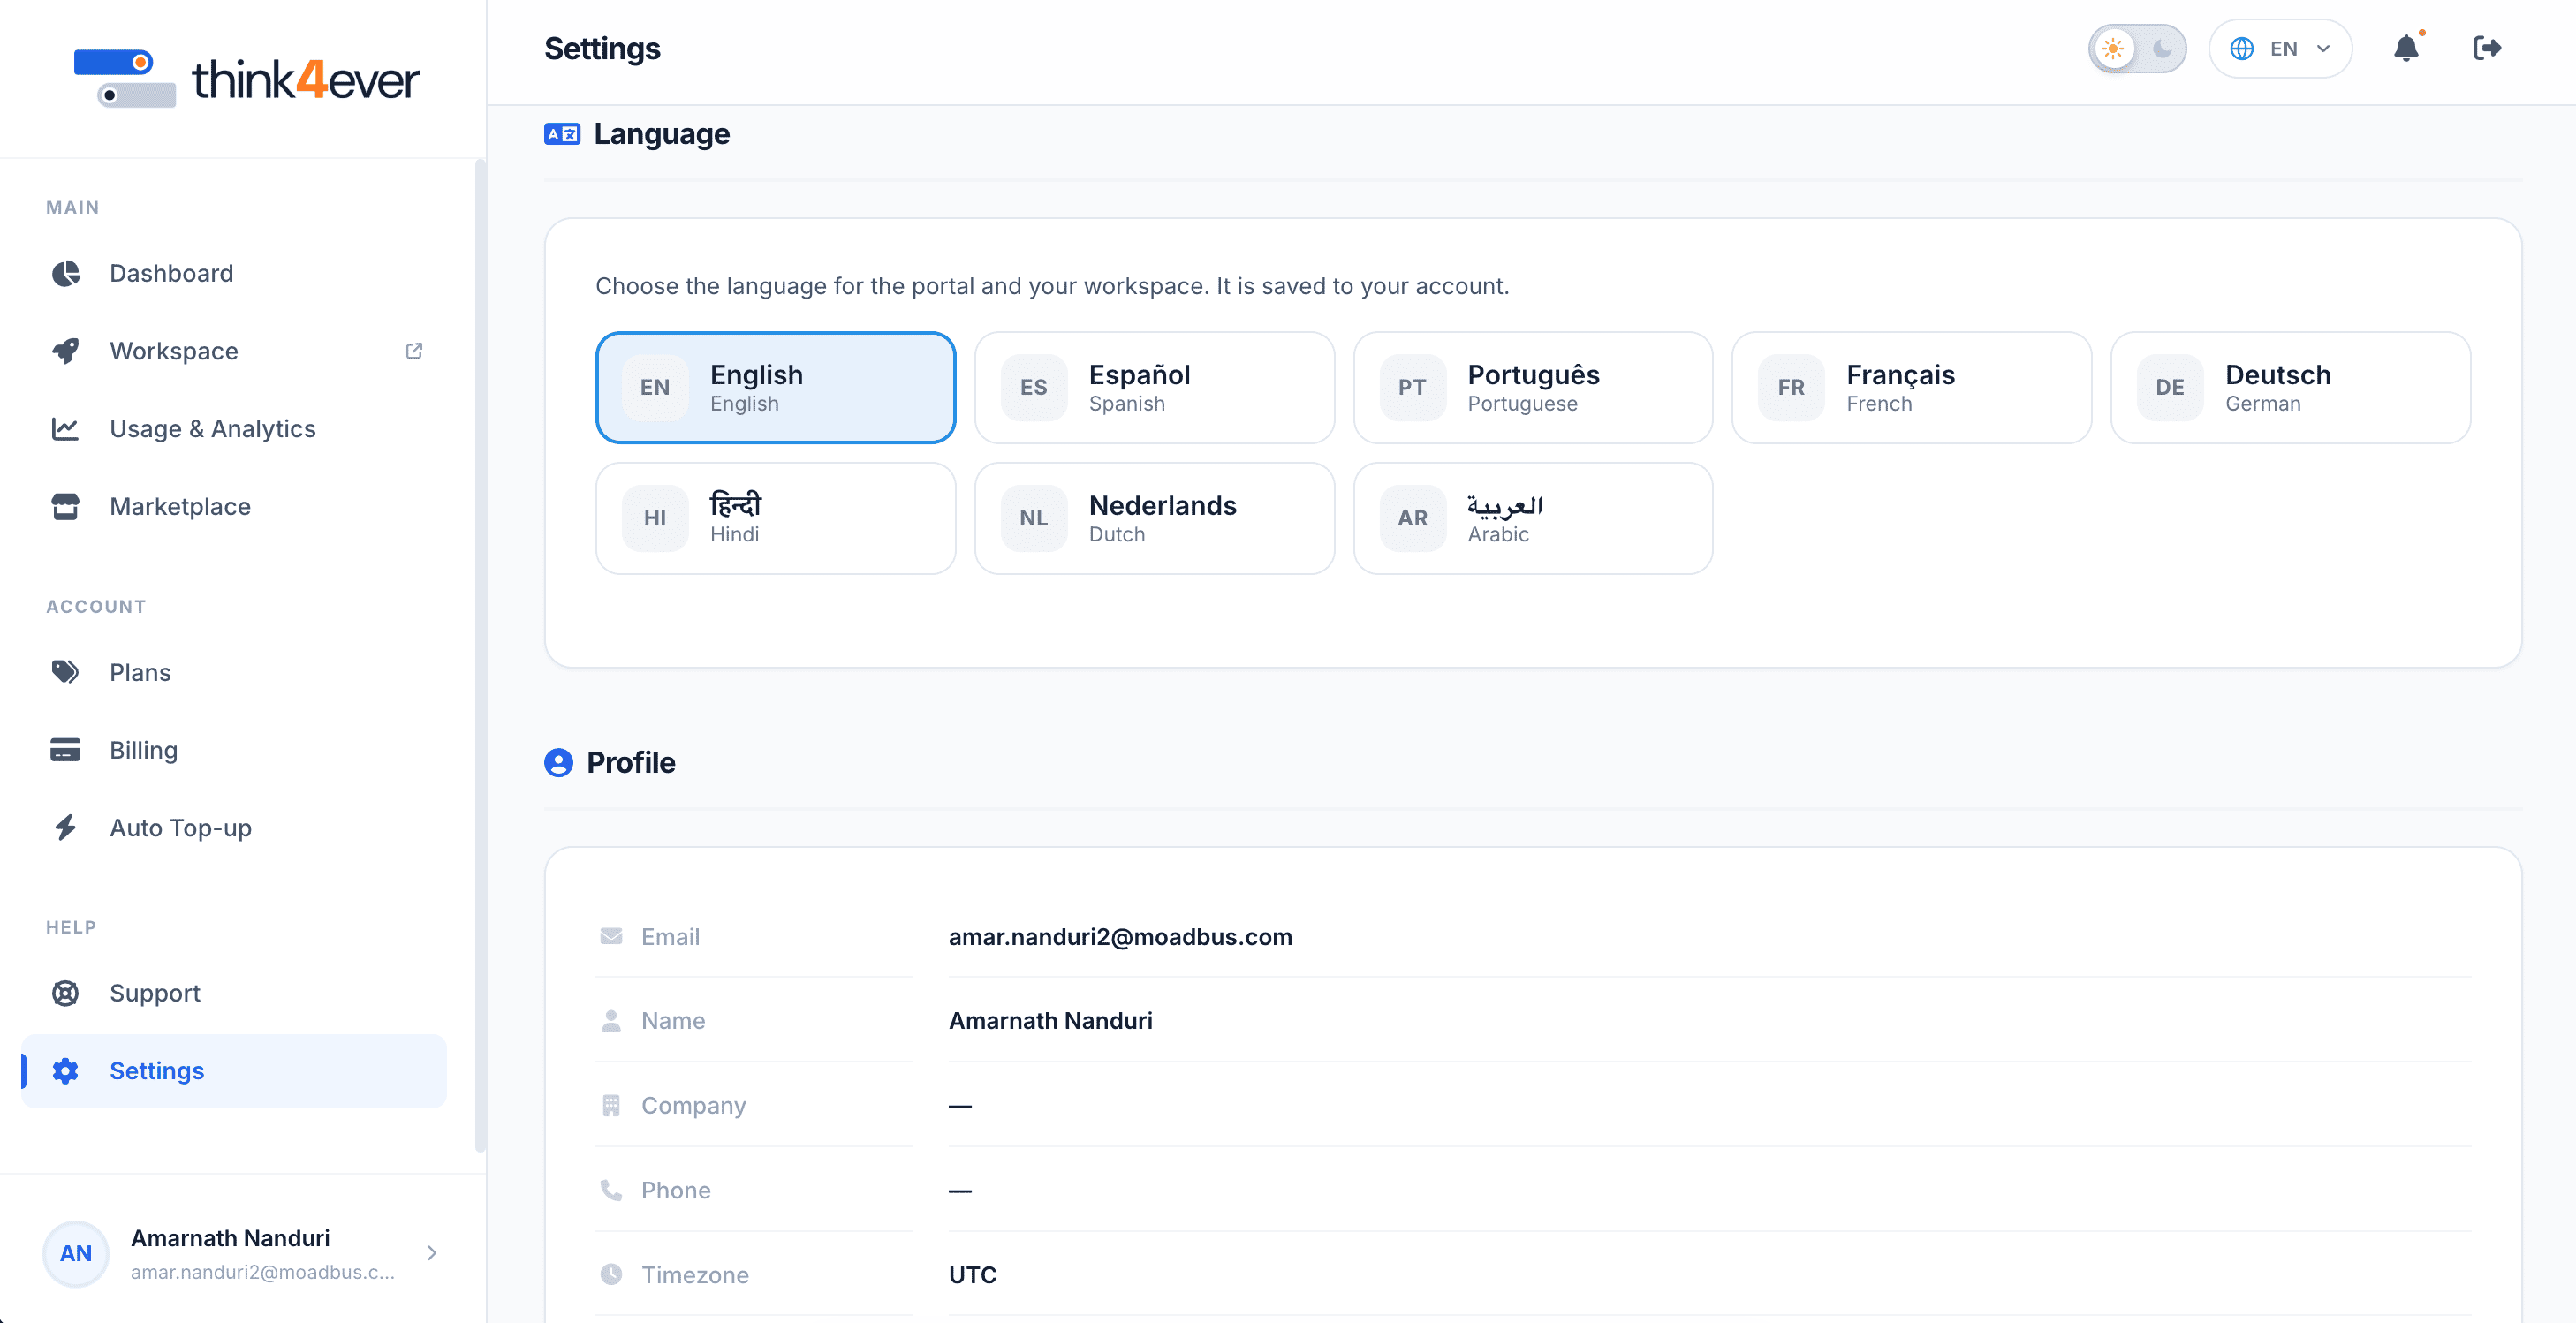Select Français language card
Screen dimensions: 2576x1323
1912,388
